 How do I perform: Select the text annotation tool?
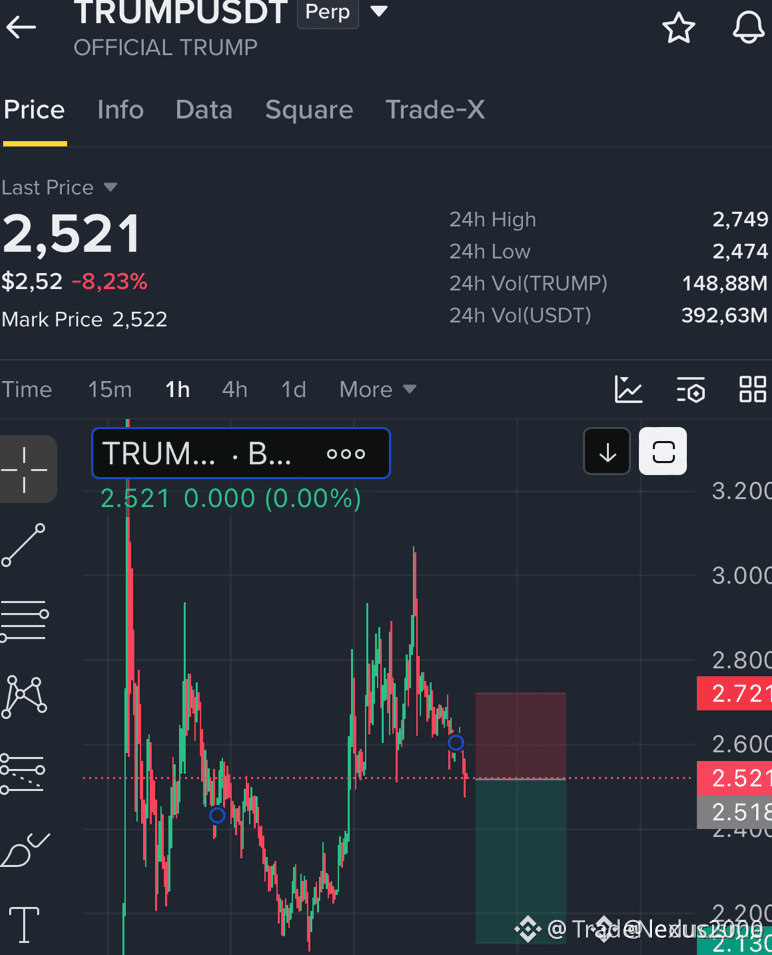[24, 925]
